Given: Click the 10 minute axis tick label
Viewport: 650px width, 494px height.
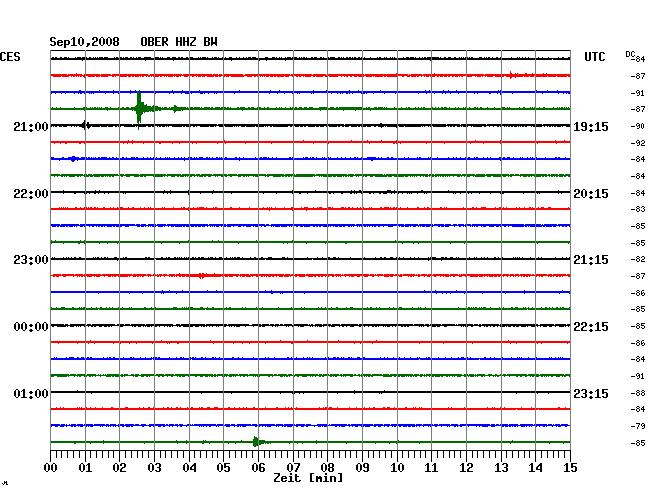Looking at the screenshot, I should (x=397, y=467).
